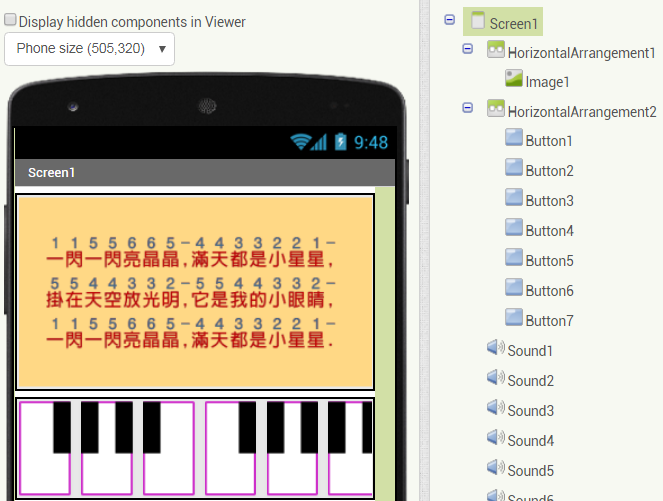663x501 pixels.
Task: Click the Screen1 component icon
Action: tap(478, 20)
